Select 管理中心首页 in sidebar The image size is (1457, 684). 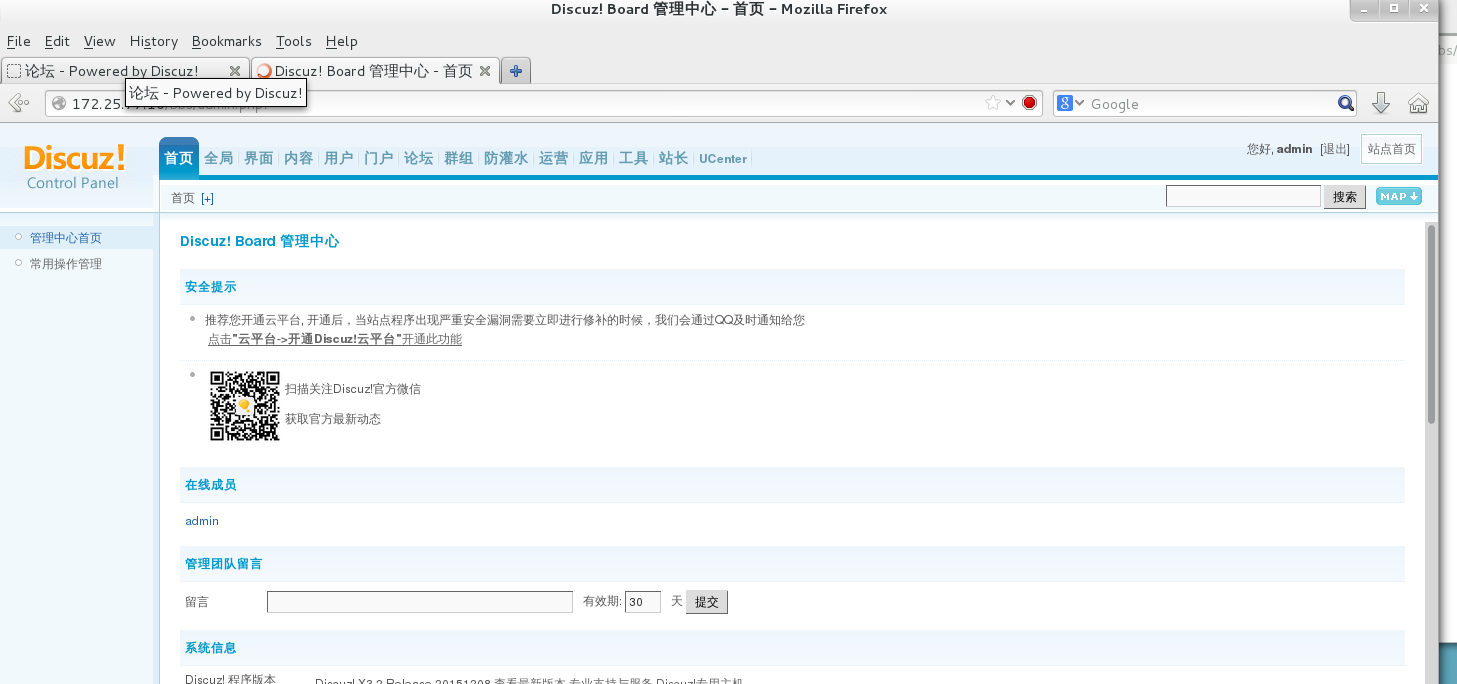click(x=66, y=238)
